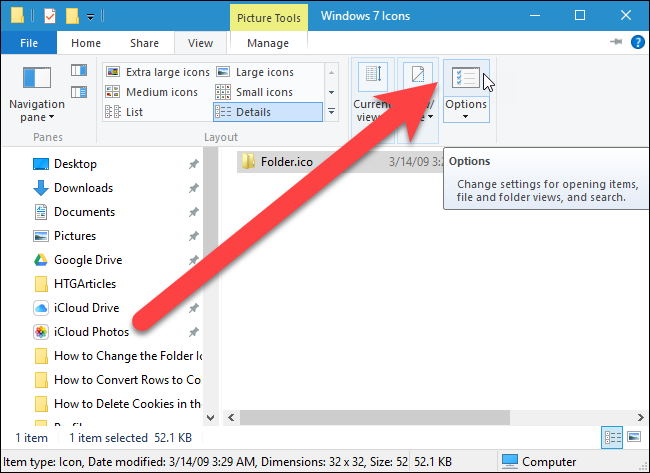Open Google Drive in navigation pane

click(88, 260)
